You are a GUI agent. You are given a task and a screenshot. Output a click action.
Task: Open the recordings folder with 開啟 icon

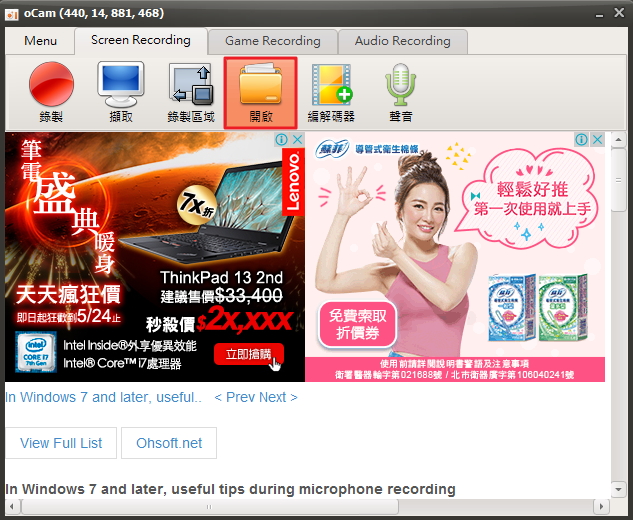[x=261, y=93]
